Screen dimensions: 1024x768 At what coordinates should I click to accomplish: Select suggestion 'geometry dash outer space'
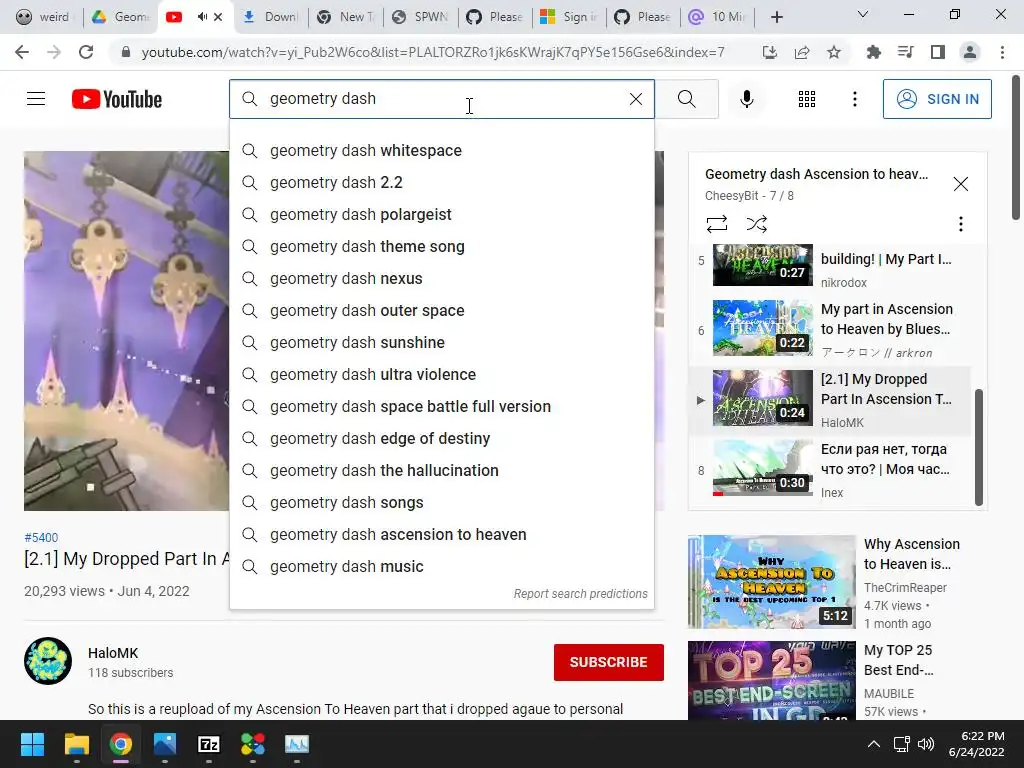pyautogui.click(x=441, y=310)
